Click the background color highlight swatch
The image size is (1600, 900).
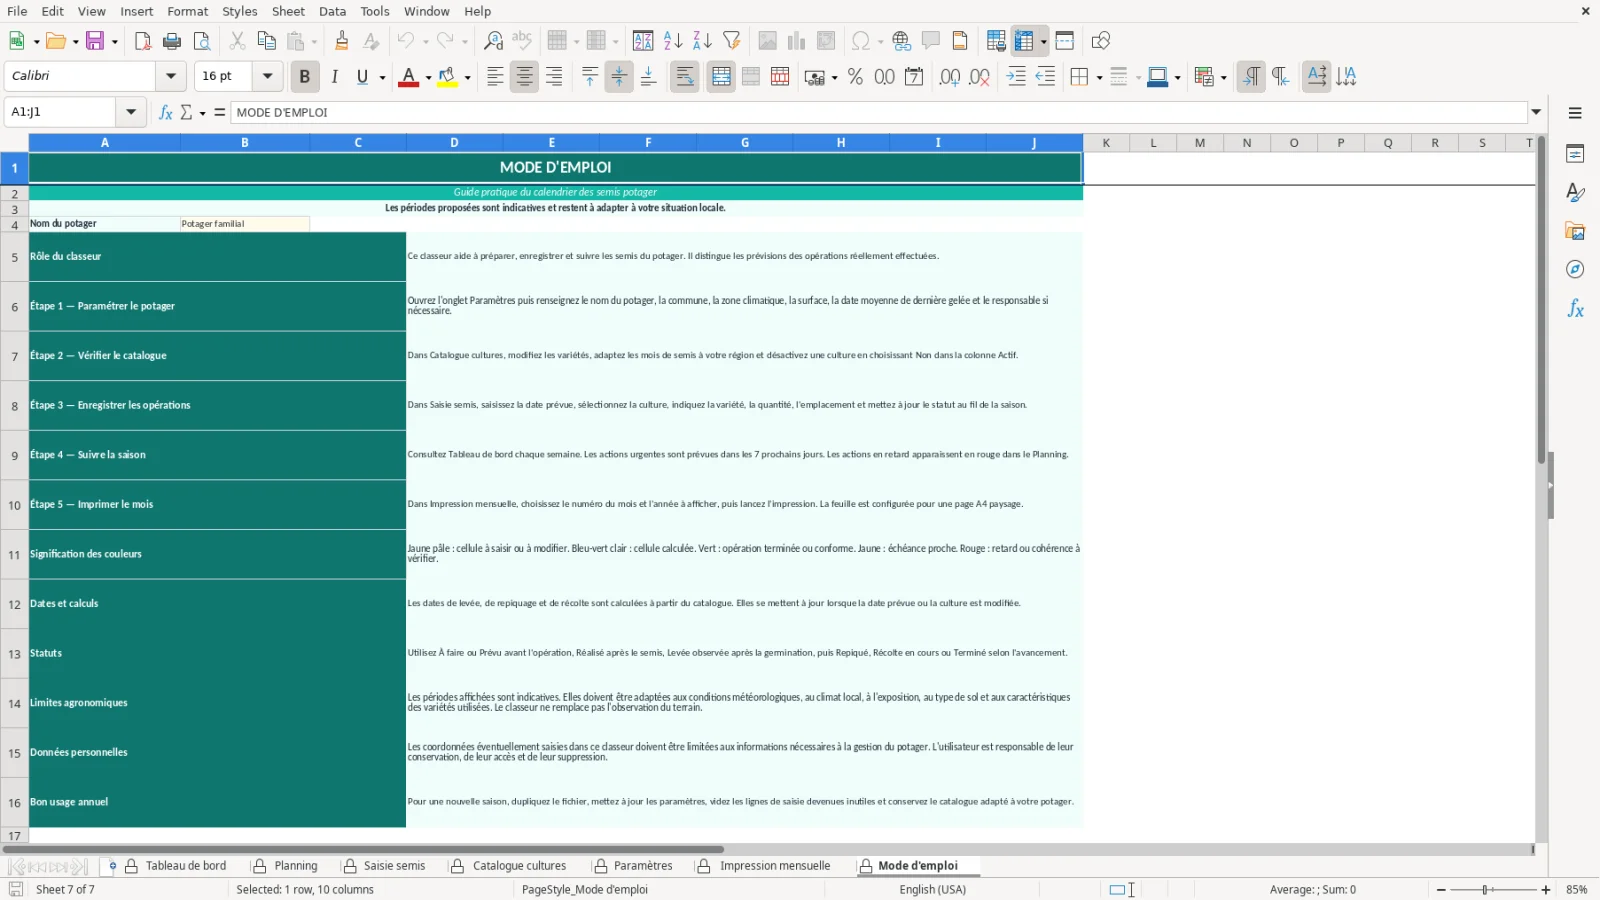tap(447, 77)
